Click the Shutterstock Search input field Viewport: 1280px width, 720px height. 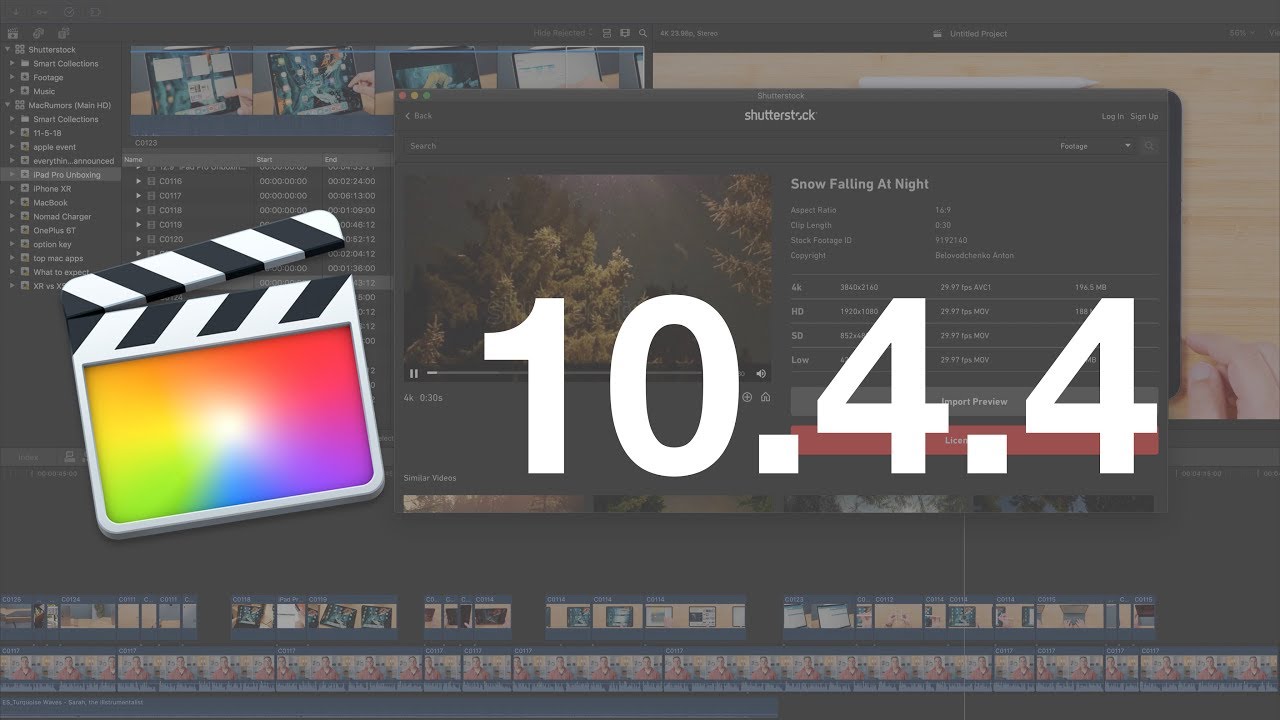(x=728, y=146)
